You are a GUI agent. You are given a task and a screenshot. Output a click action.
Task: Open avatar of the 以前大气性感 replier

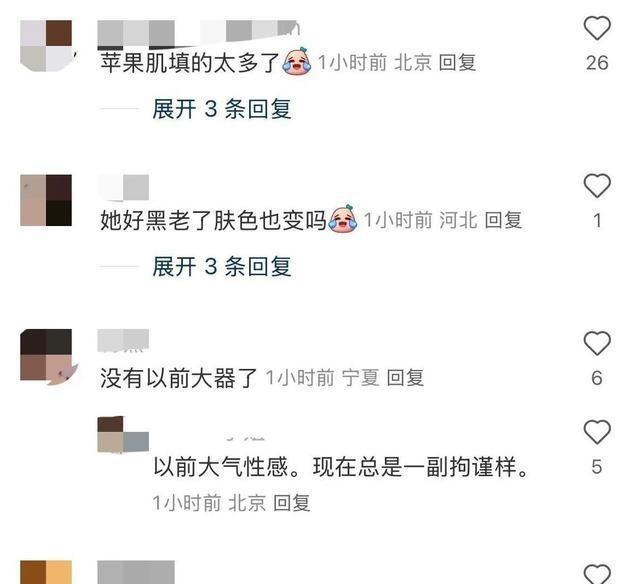point(123,434)
